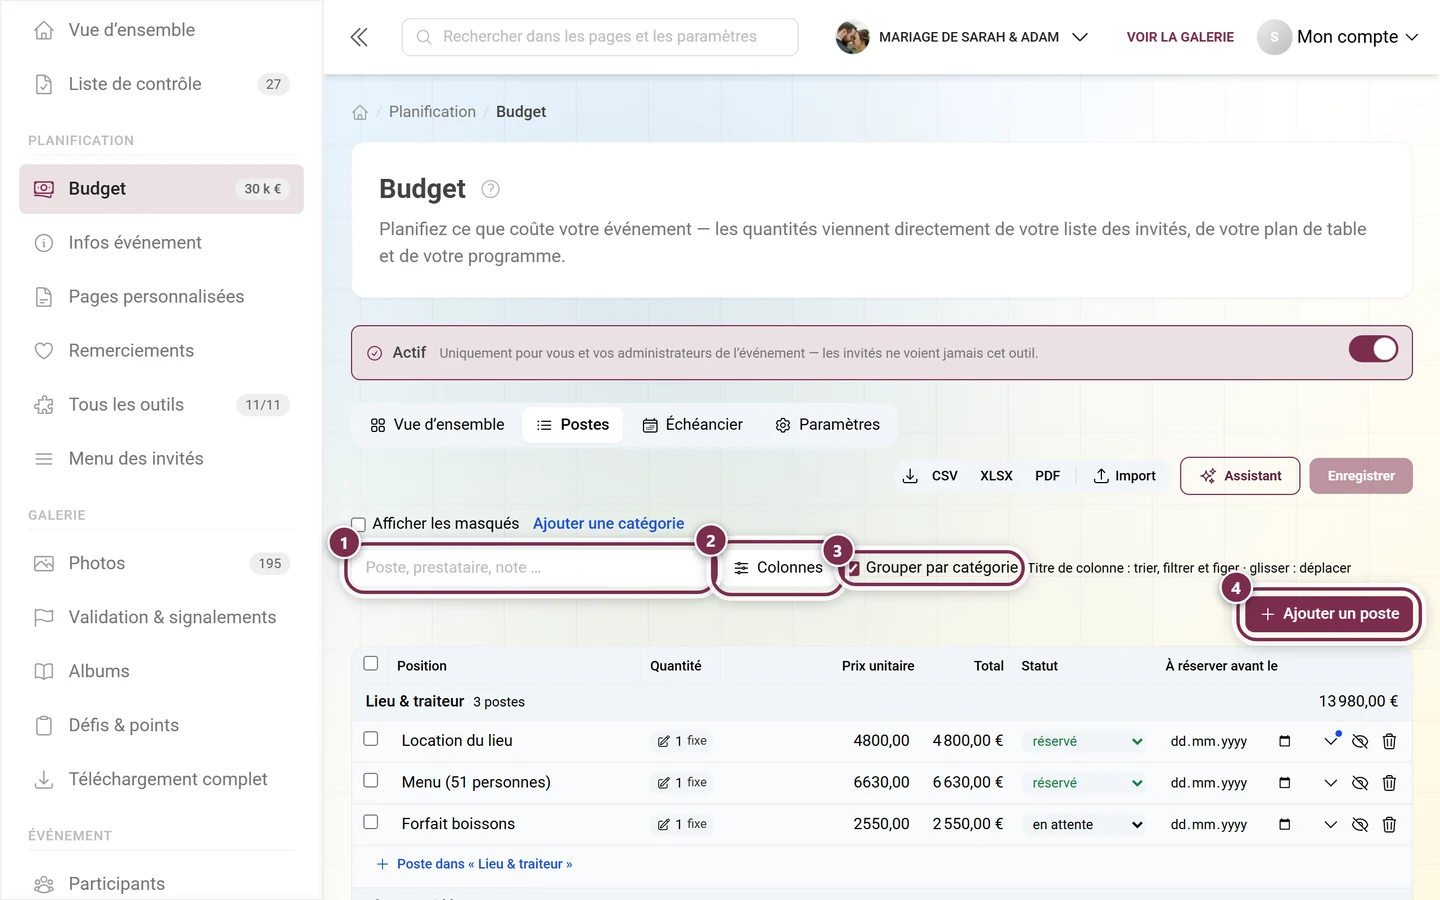Switch to Vue d'ensemble budget tab
1440x900 pixels.
point(437,425)
